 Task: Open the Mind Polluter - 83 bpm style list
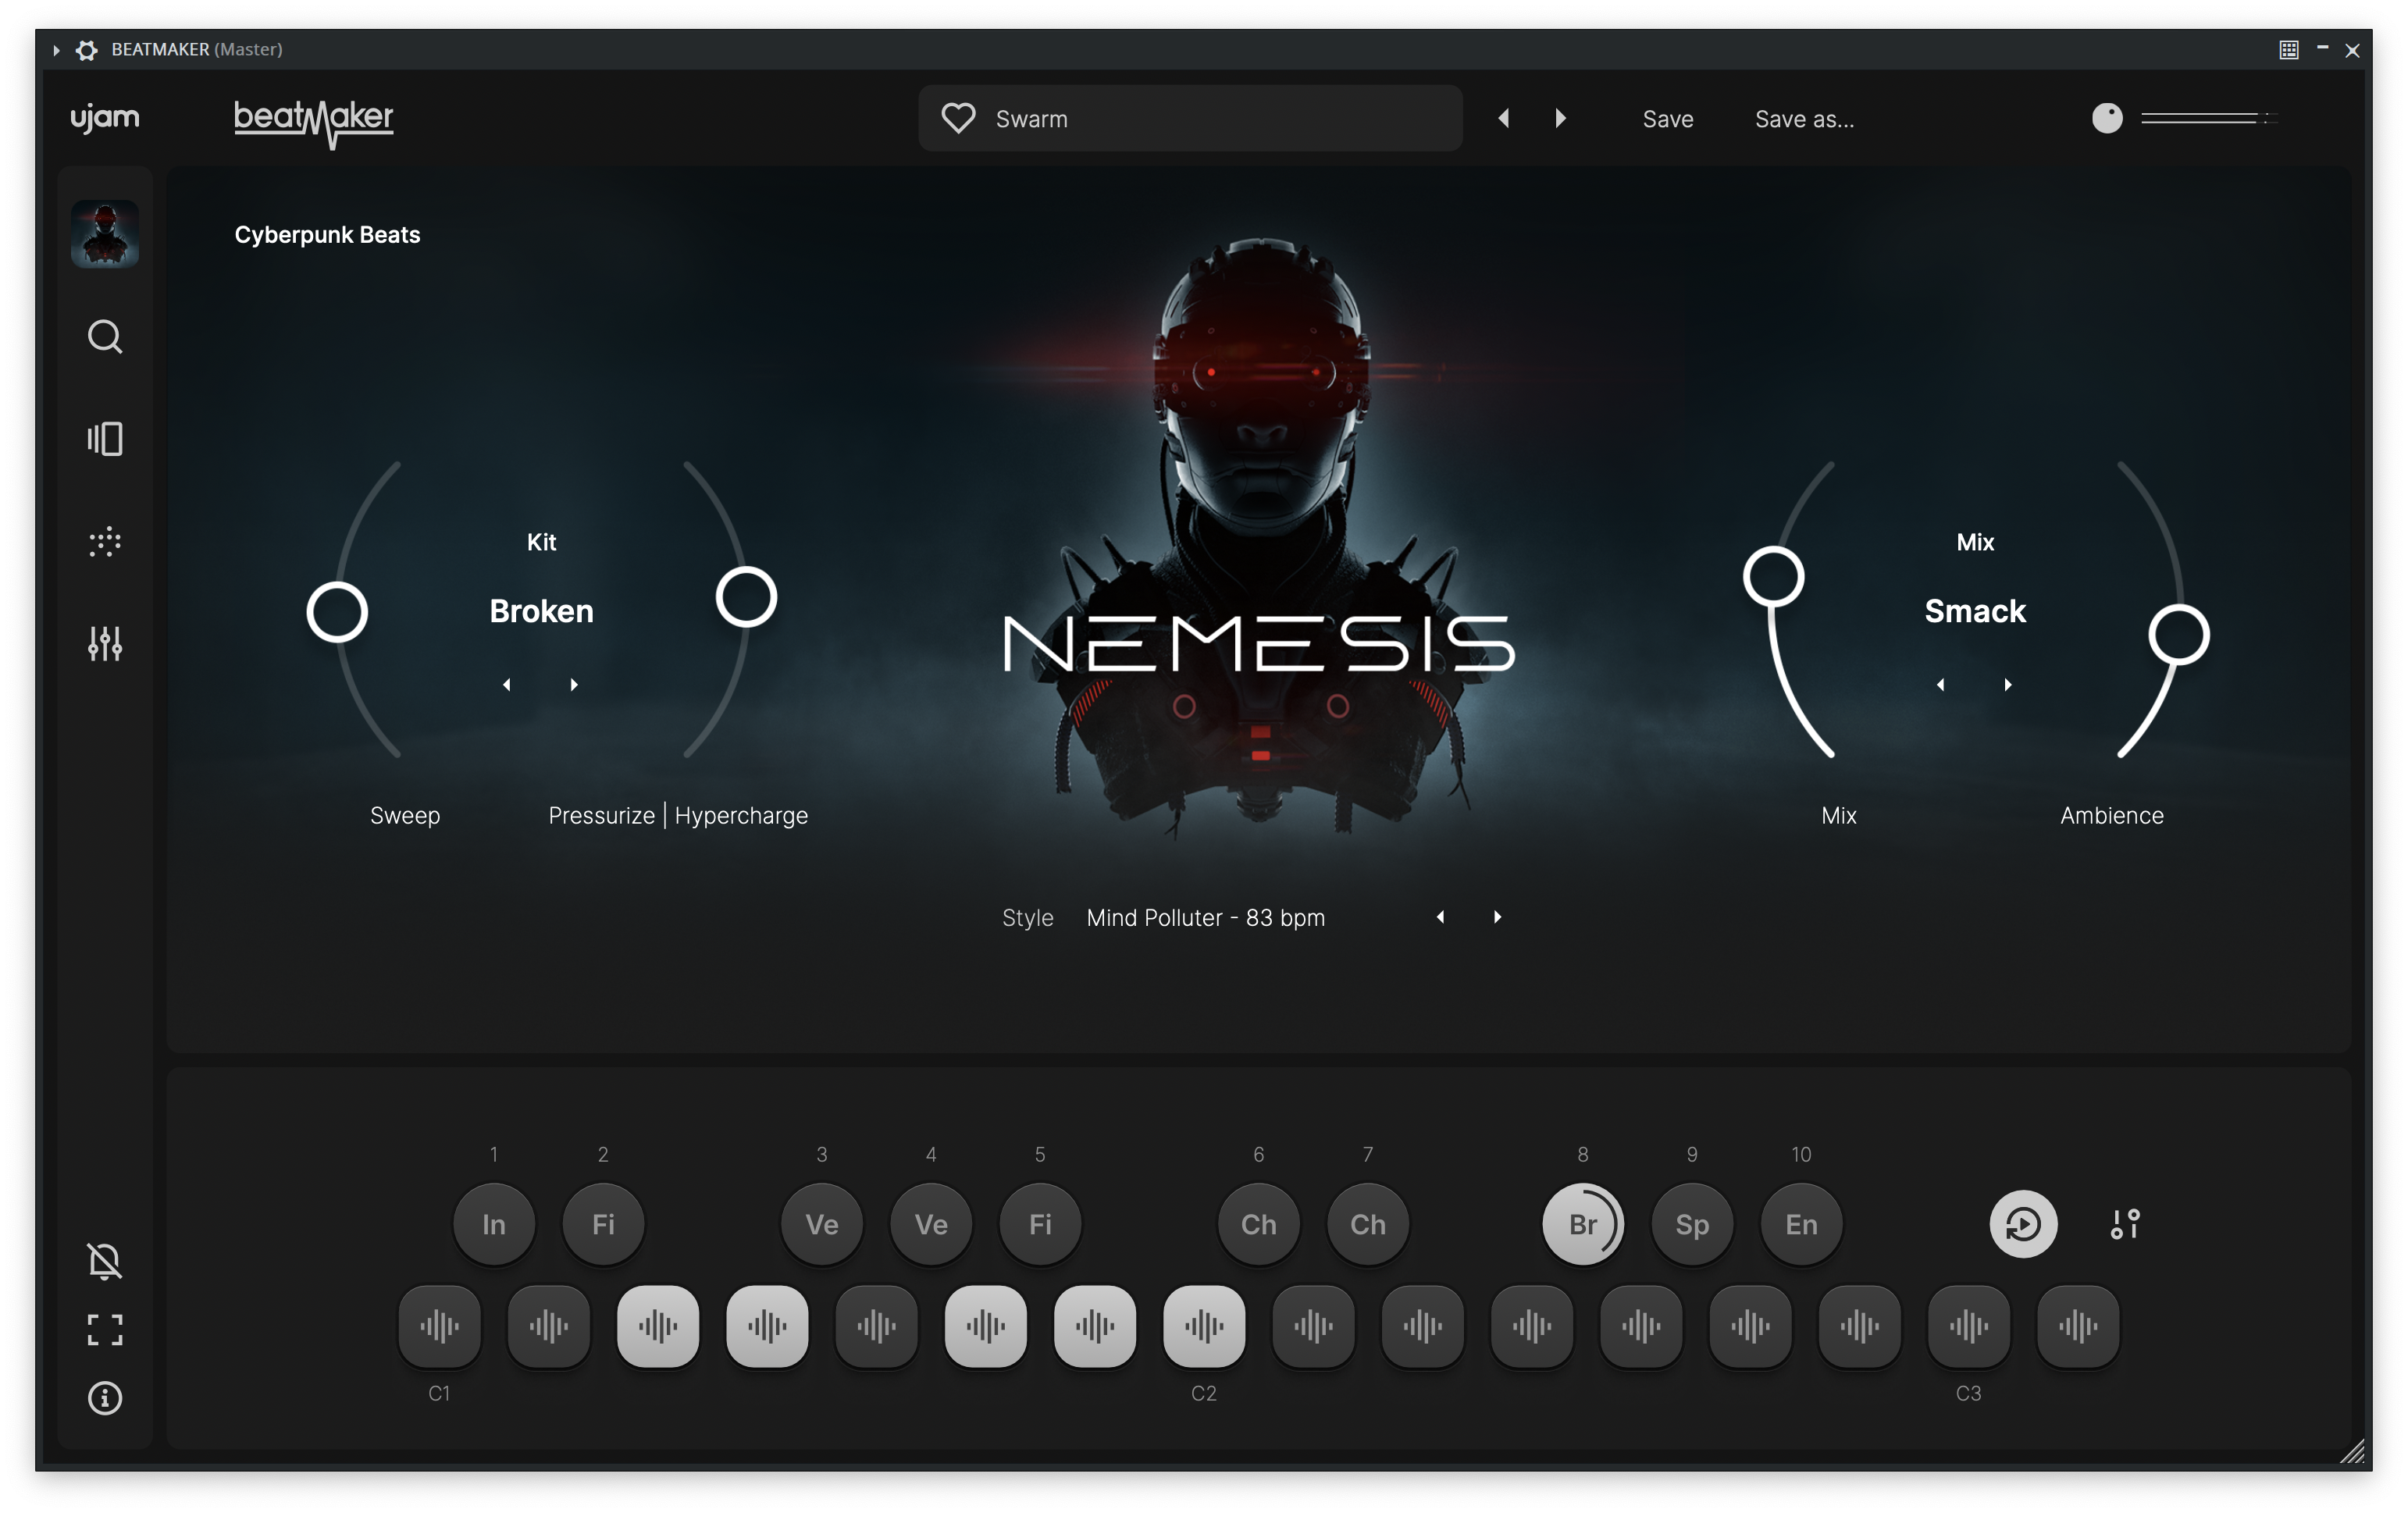[1206, 918]
